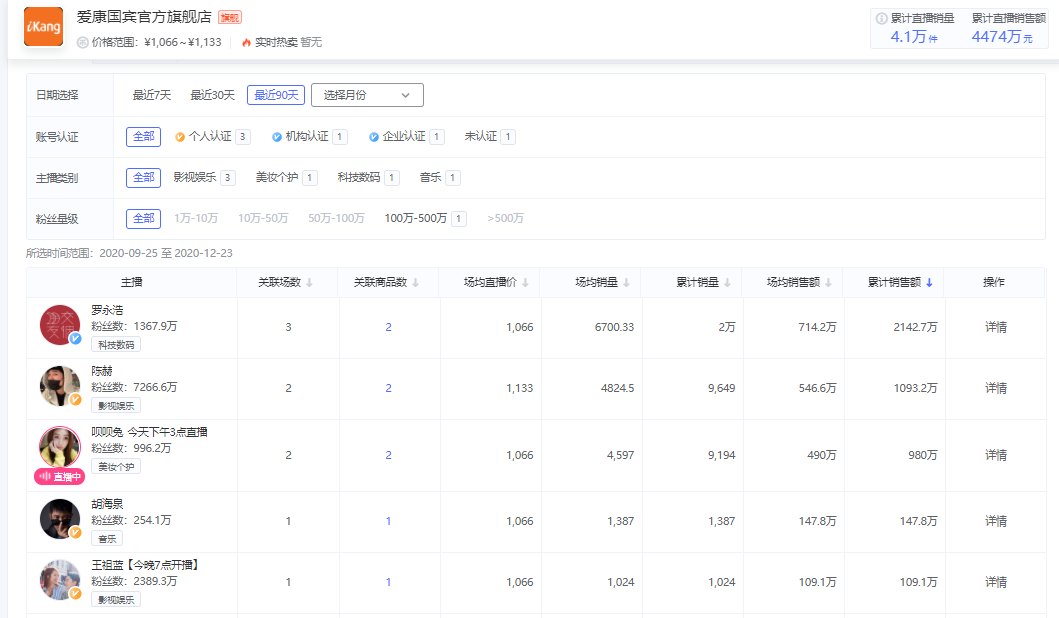
Task: Filter streamers by 影视娱乐 category
Action: (x=204, y=178)
